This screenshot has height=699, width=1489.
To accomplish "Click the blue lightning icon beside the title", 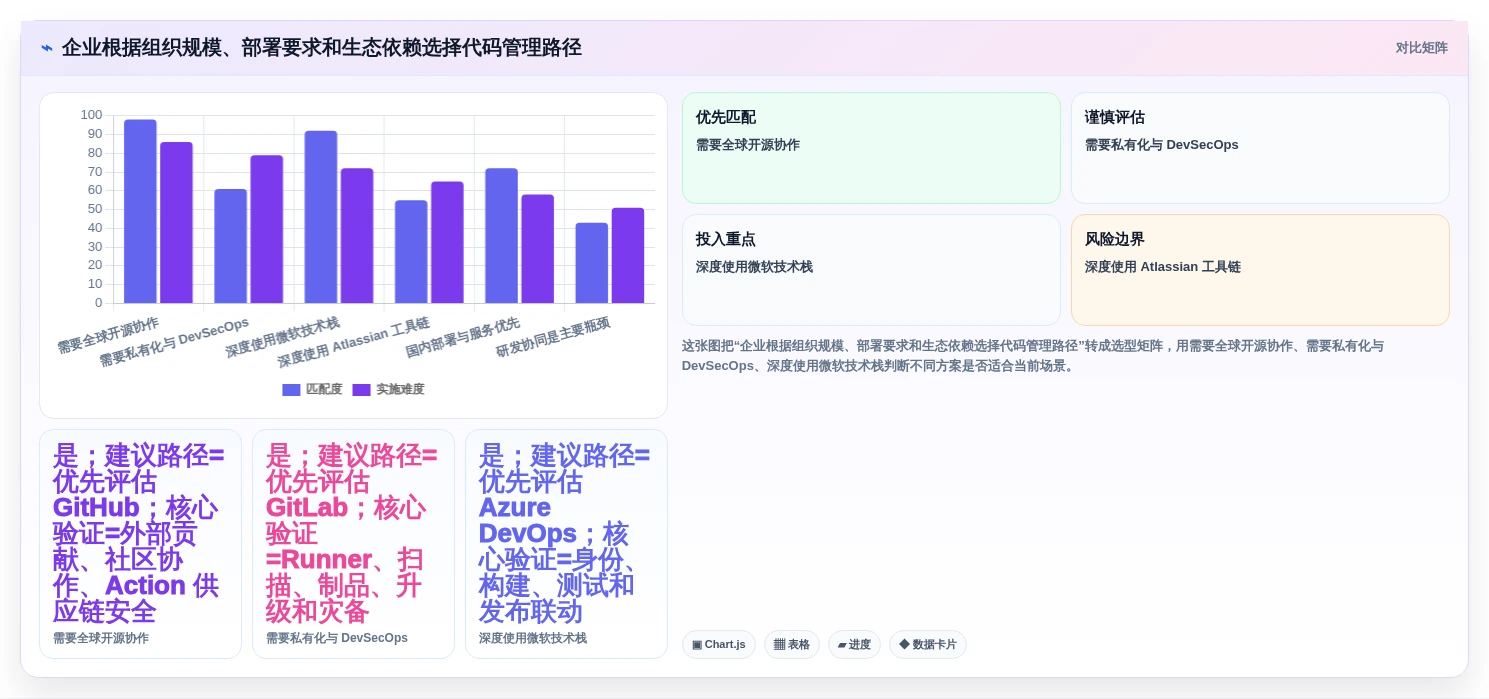I will click(x=46, y=48).
